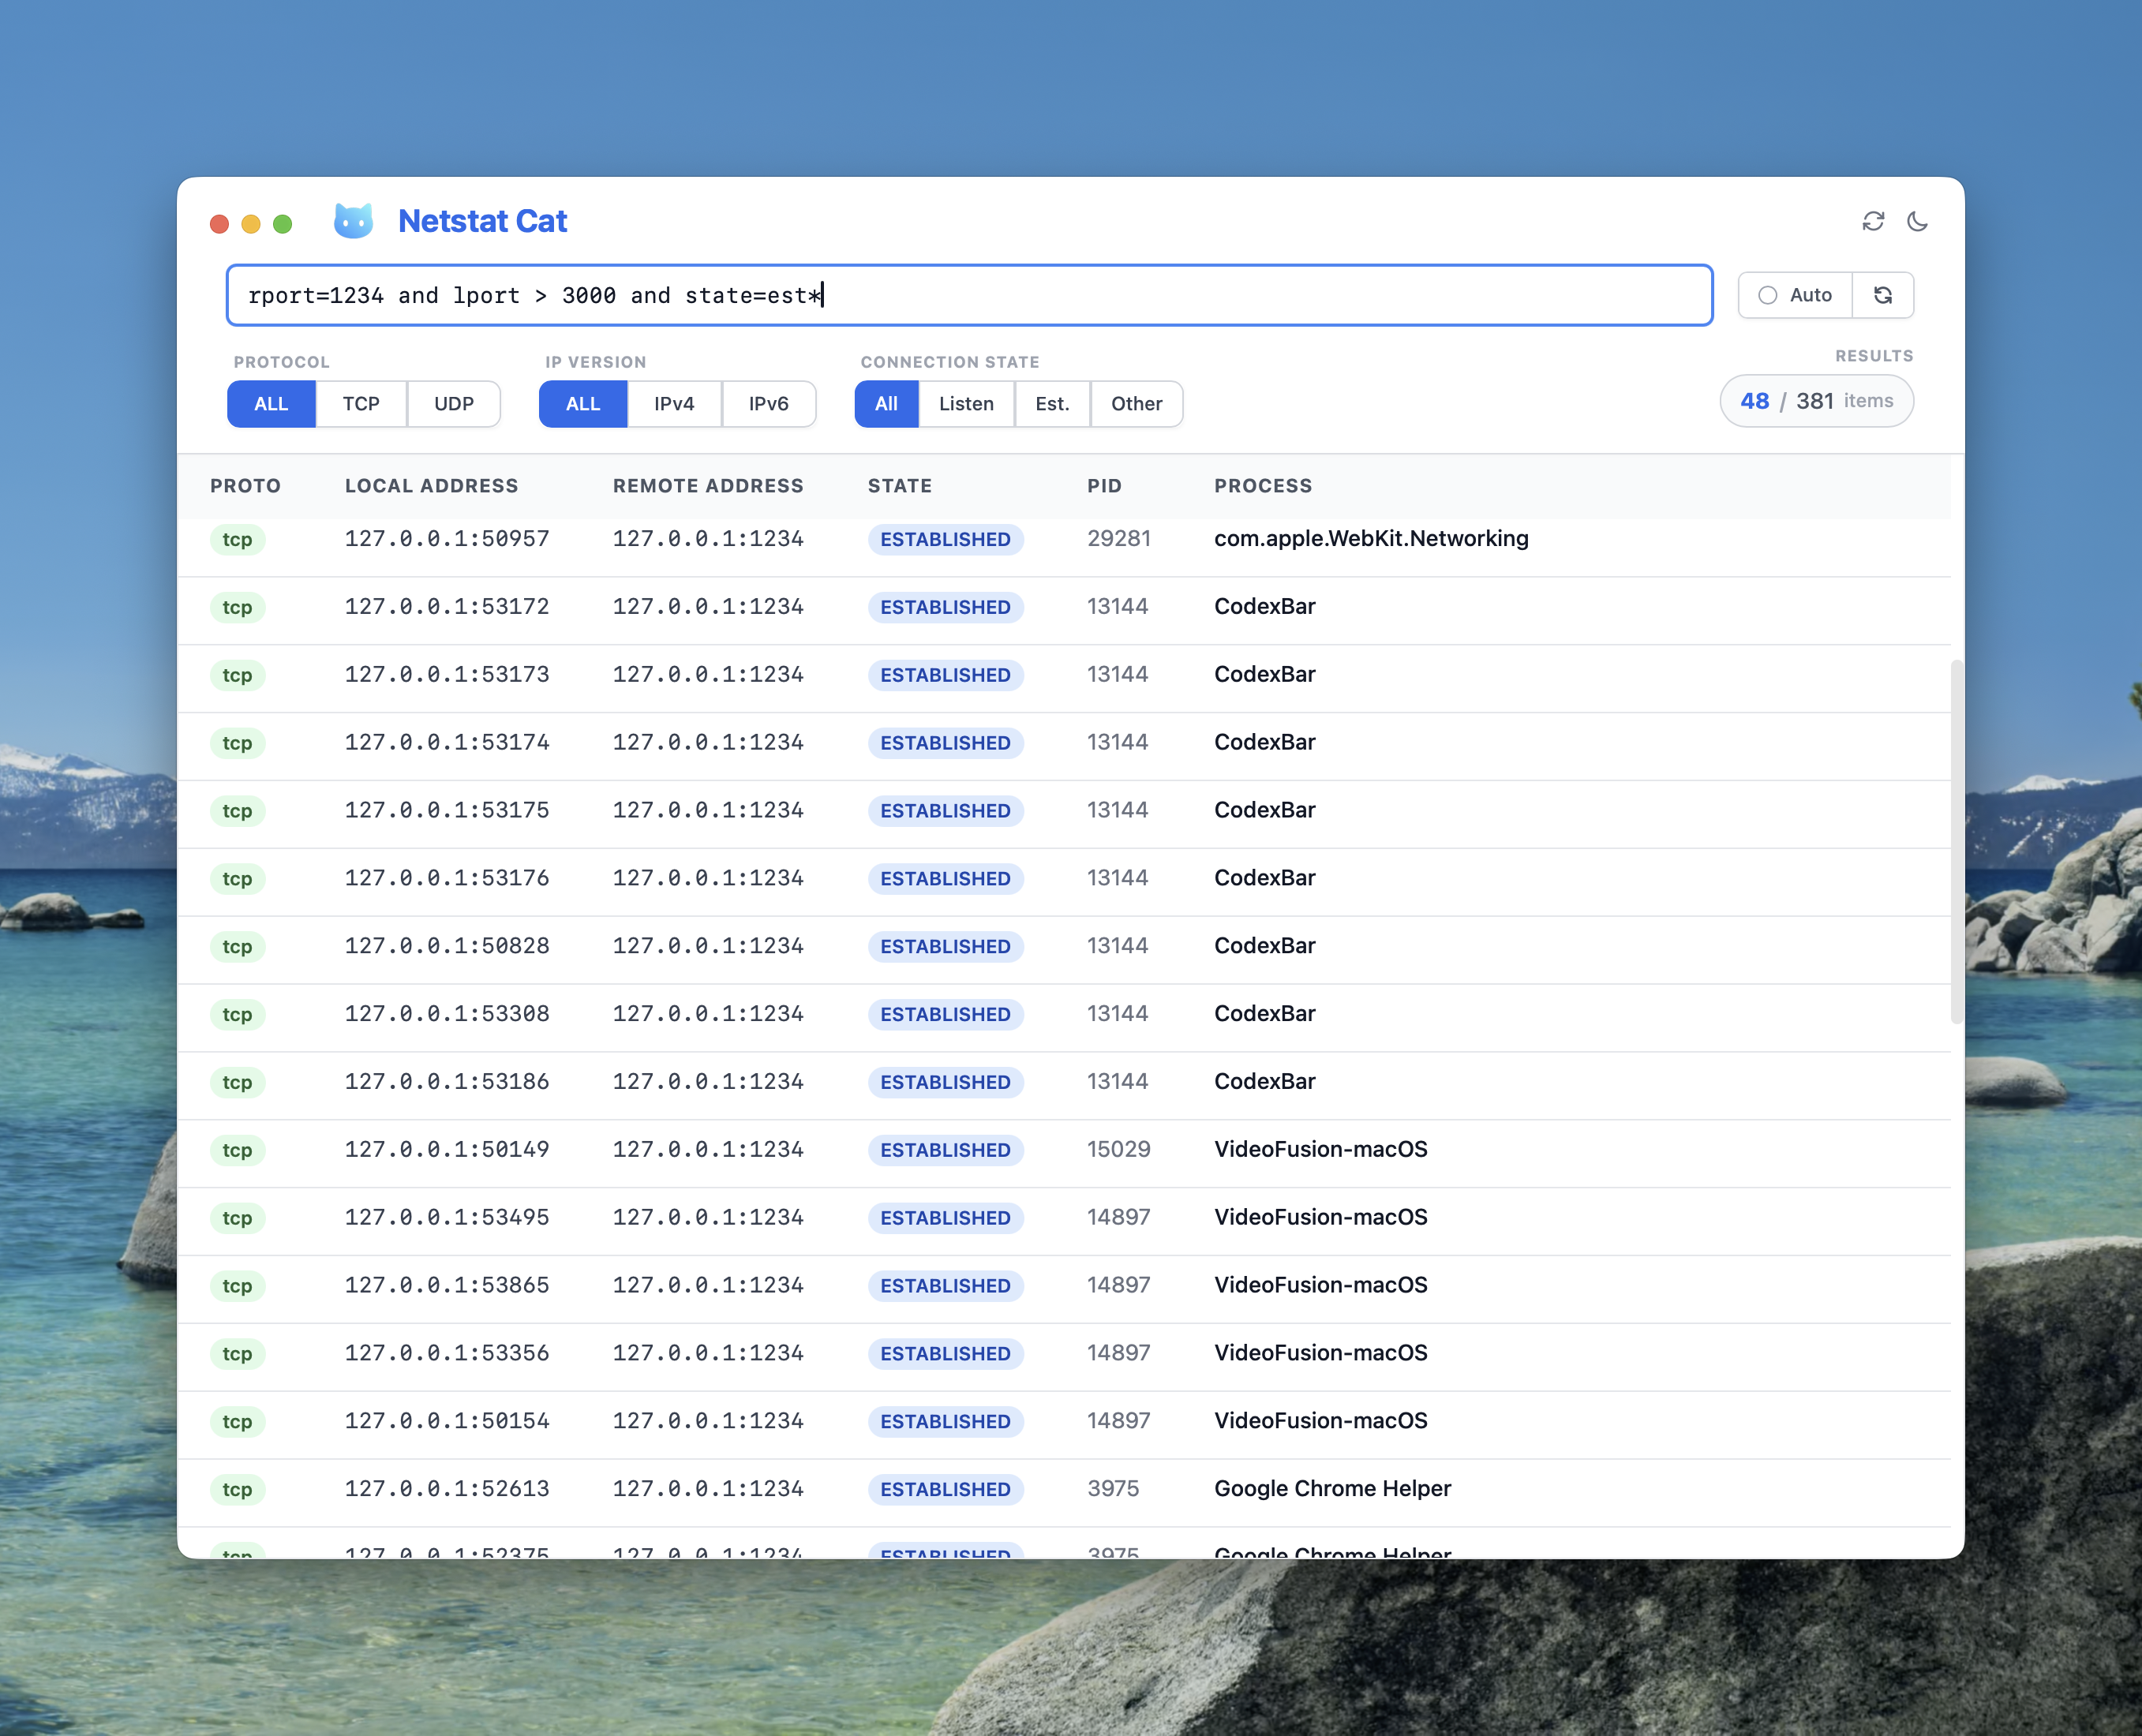The height and width of the screenshot is (1736, 2142).
Task: Click the table's vertical scrollbar thumb
Action: [x=1956, y=840]
